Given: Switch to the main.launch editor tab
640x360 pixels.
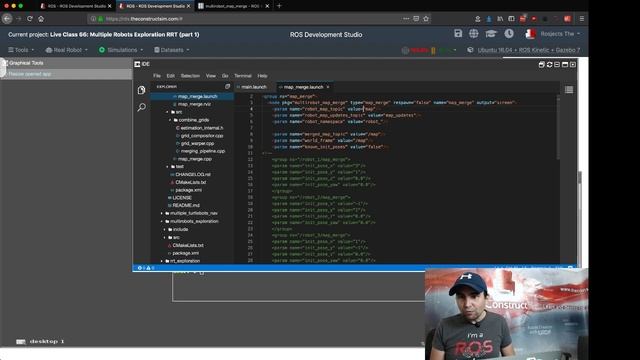Looking at the screenshot, I should pos(253,87).
